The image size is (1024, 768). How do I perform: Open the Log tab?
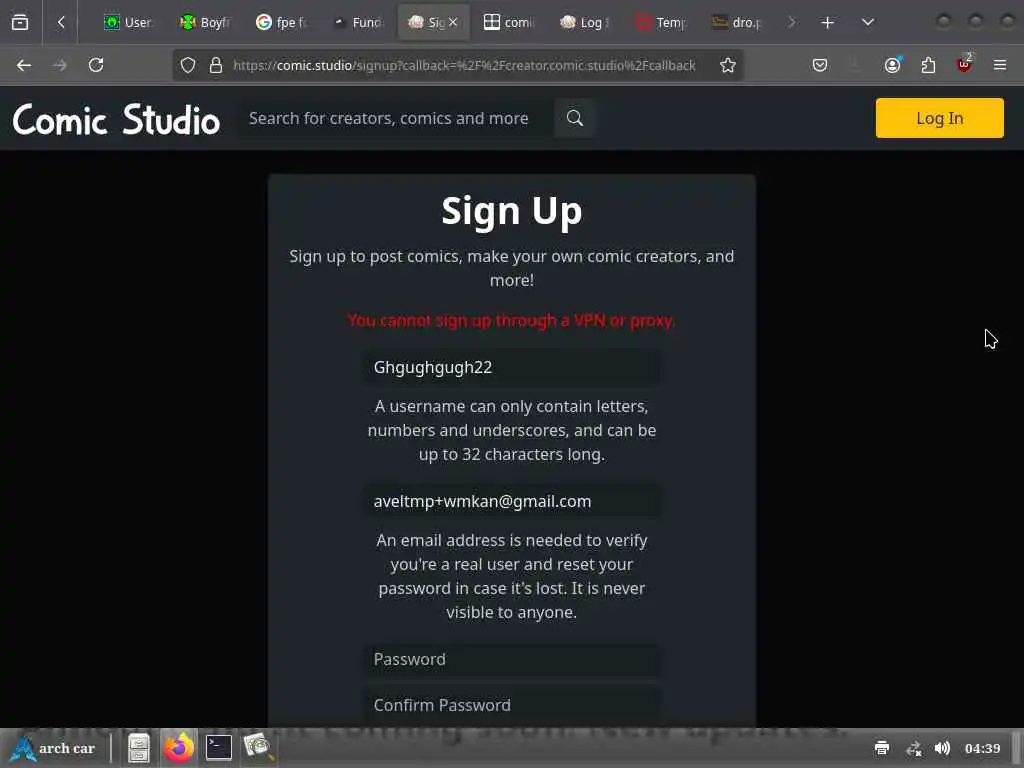585,22
